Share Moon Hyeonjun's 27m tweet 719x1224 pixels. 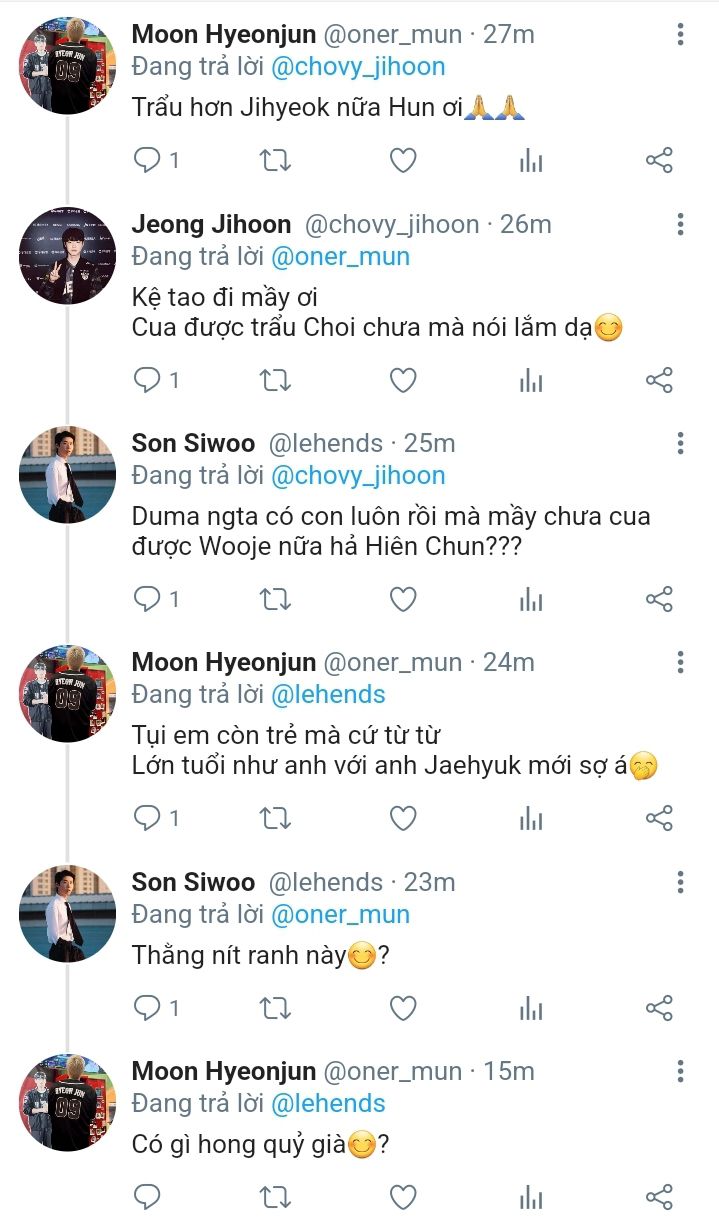click(x=659, y=160)
